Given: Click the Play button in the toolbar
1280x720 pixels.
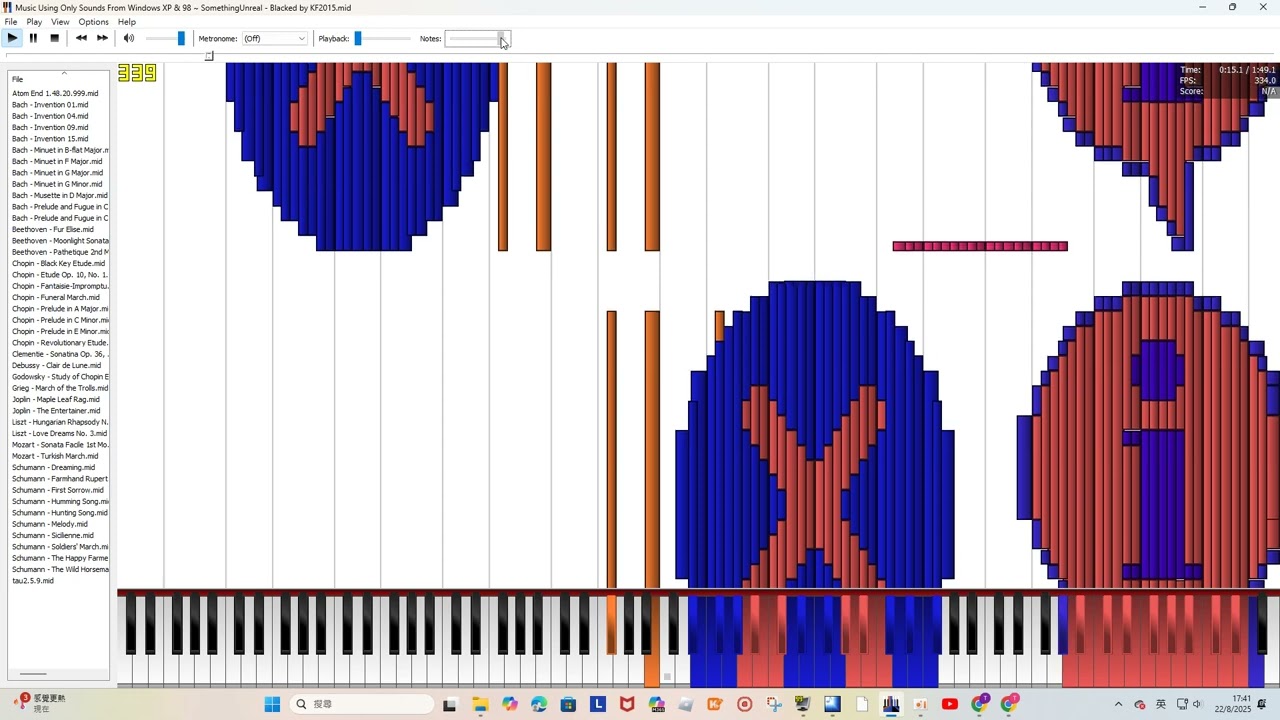Looking at the screenshot, I should 12,38.
